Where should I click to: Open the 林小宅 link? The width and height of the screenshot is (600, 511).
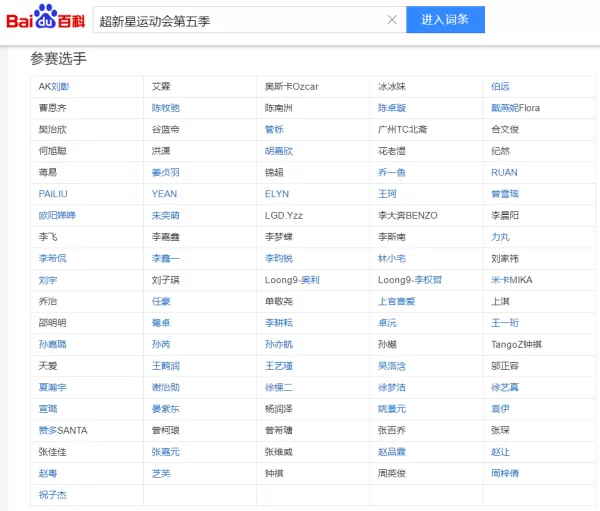391,258
